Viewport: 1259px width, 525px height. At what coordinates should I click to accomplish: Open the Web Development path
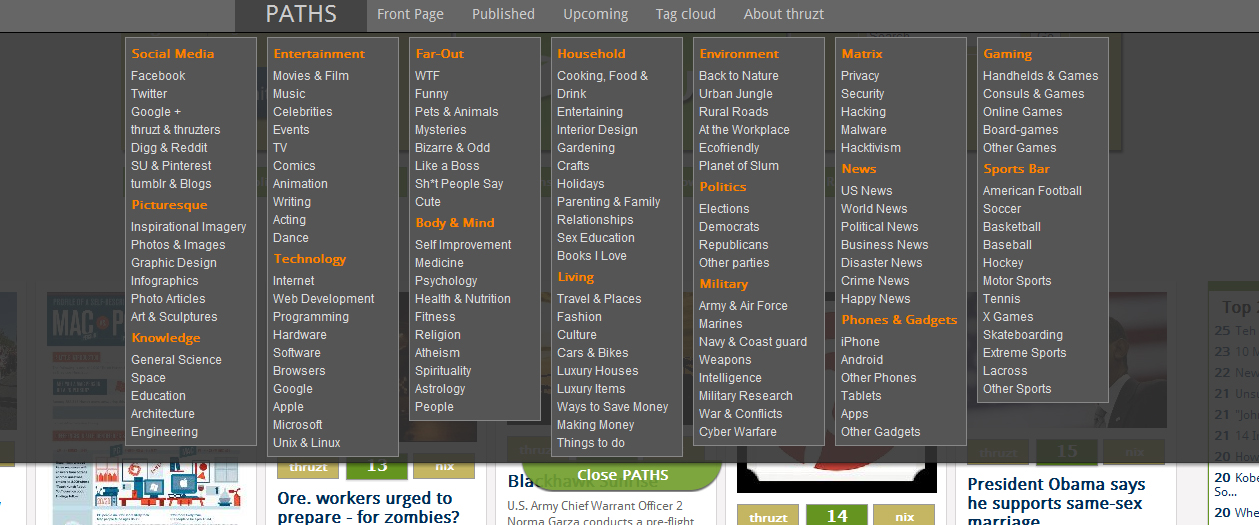[x=324, y=299]
